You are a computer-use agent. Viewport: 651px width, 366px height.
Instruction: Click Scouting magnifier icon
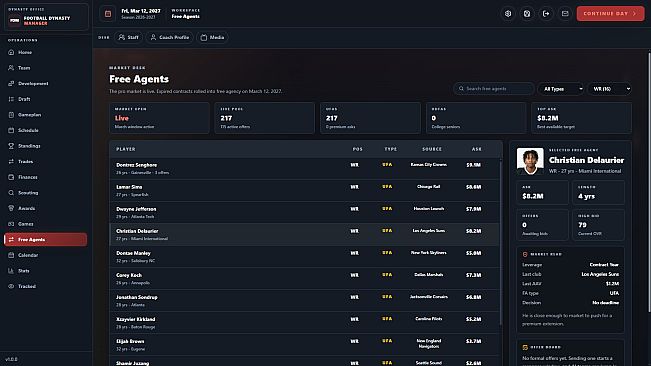[x=11, y=193]
